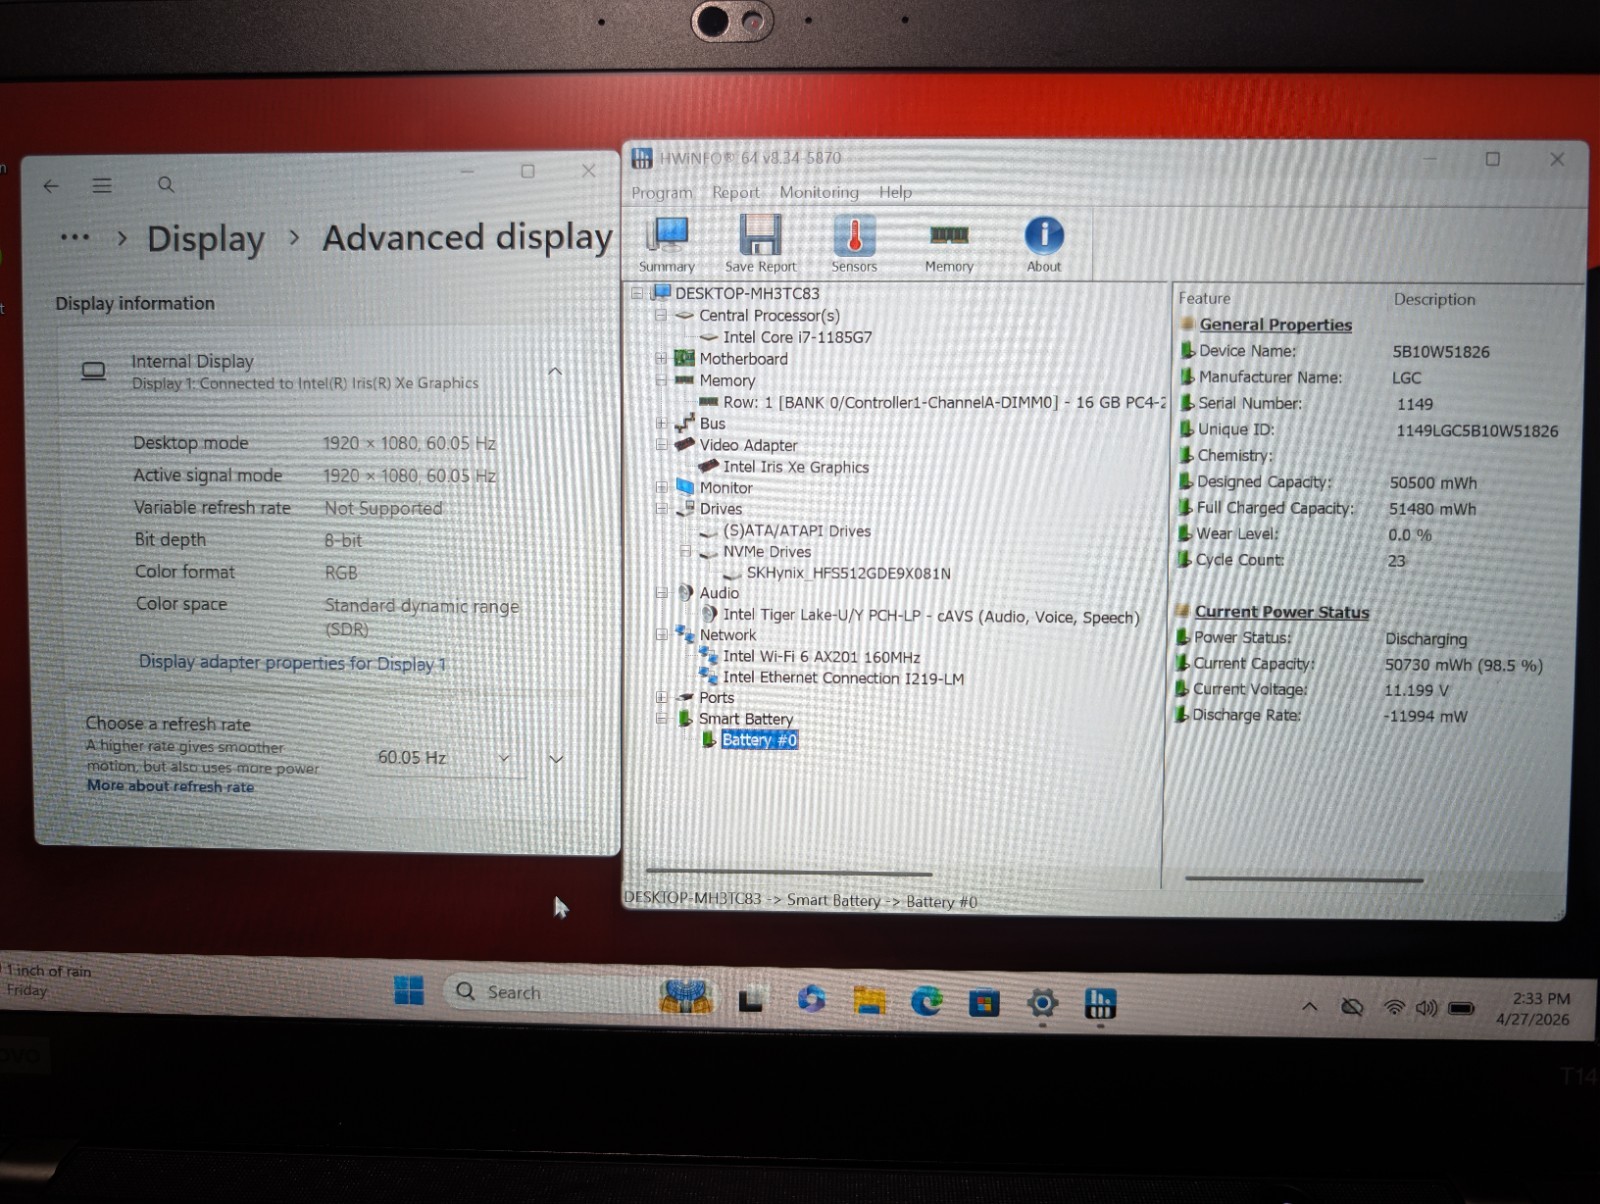Collapse the Smart Battery node
This screenshot has height=1204, width=1600.
[x=660, y=718]
